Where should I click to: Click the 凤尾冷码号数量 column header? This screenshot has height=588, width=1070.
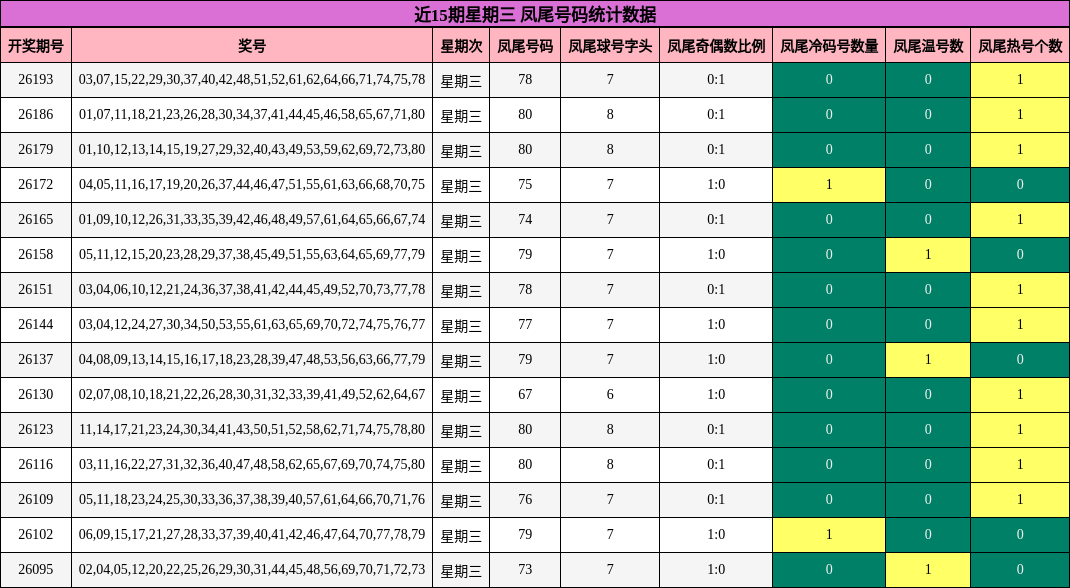829,46
